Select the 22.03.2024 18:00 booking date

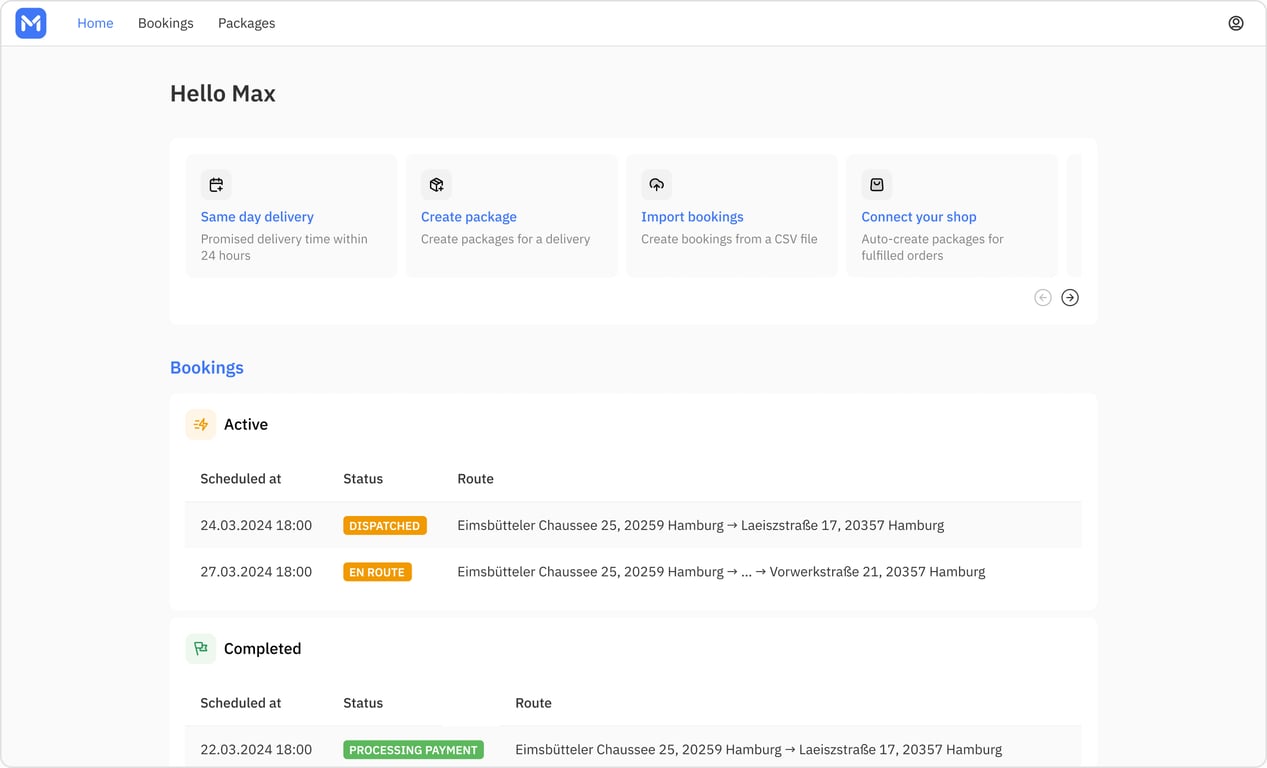click(x=256, y=749)
